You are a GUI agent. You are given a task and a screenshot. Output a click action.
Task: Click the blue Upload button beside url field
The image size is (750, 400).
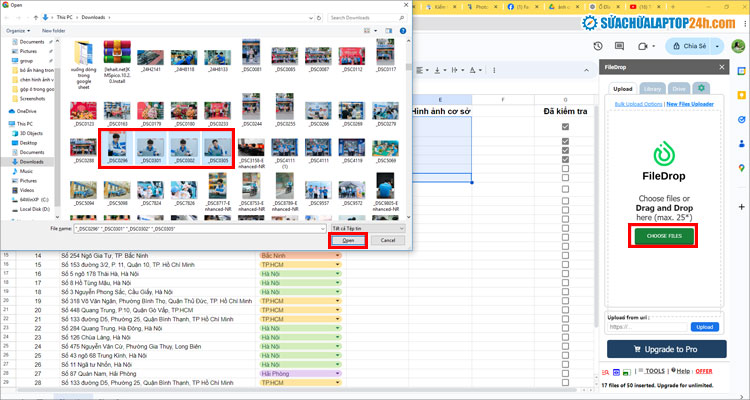pyautogui.click(x=705, y=327)
